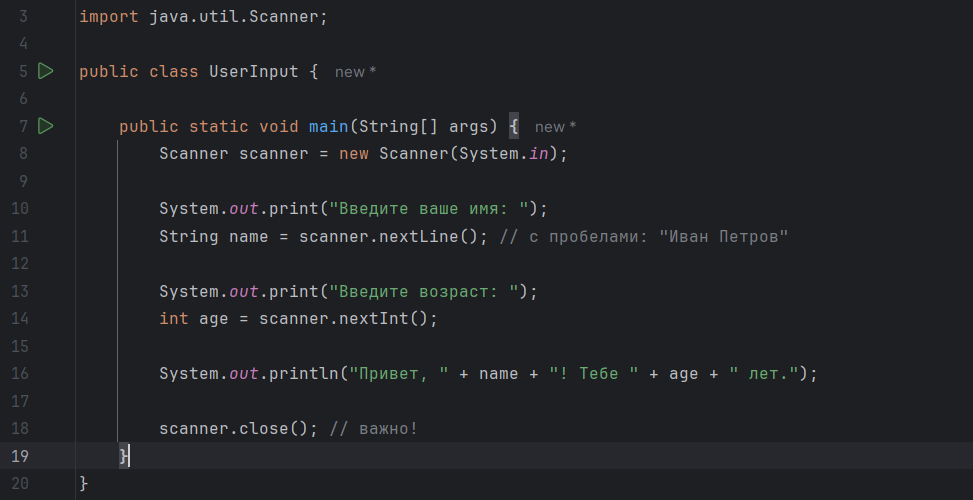This screenshot has width=973, height=500.
Task: Run the main method via gutter icon
Action: [45, 127]
